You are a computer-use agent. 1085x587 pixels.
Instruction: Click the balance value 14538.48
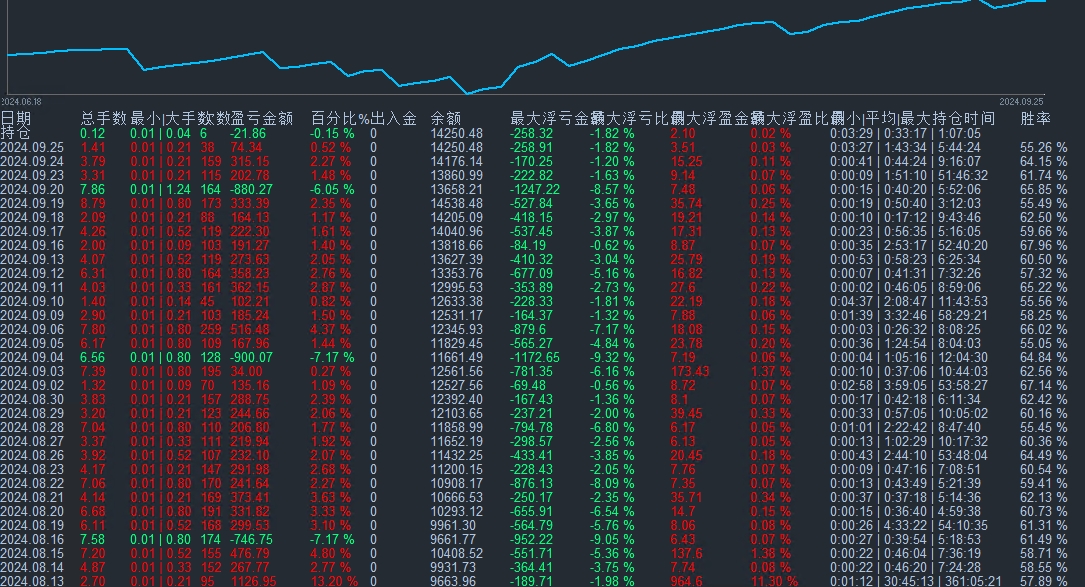[x=457, y=204]
